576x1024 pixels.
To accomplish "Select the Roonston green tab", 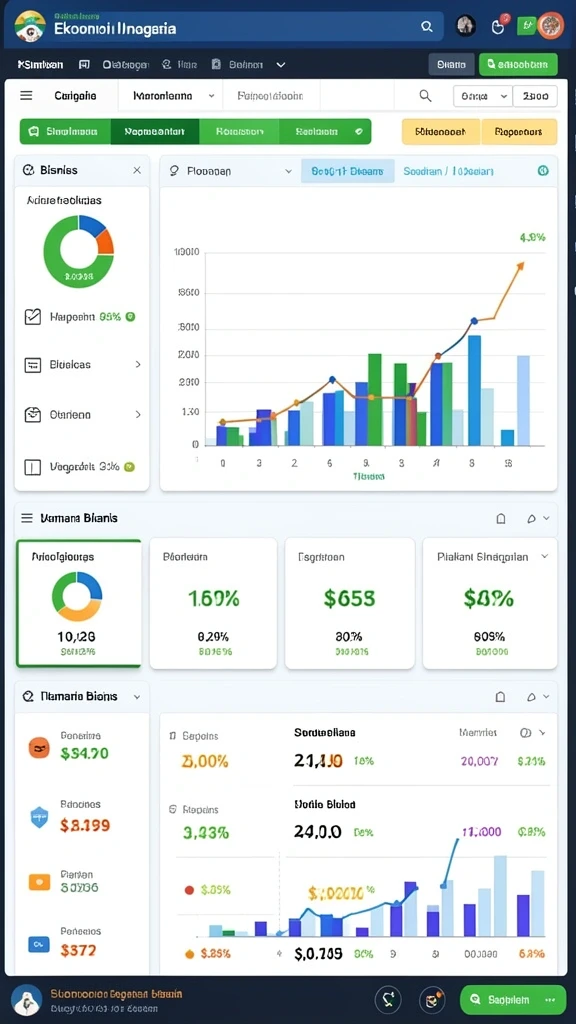I will (x=239, y=131).
